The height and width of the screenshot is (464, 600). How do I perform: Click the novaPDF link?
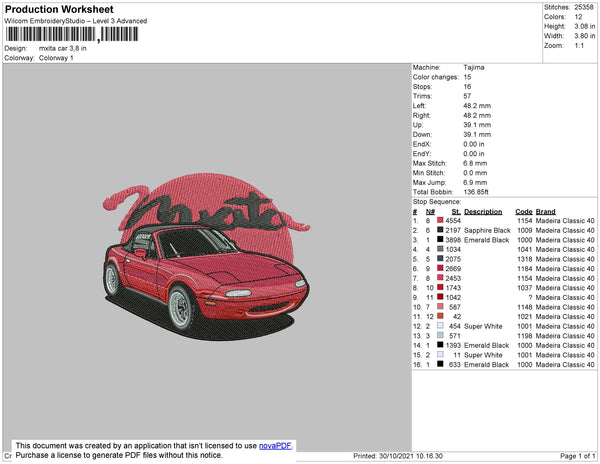[275, 446]
